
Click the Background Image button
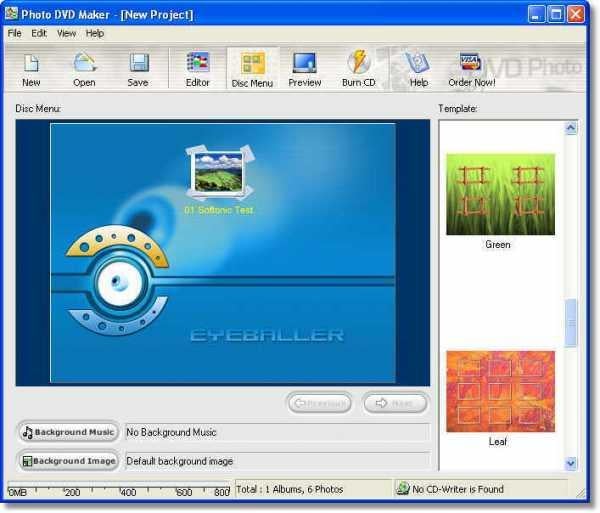69,461
